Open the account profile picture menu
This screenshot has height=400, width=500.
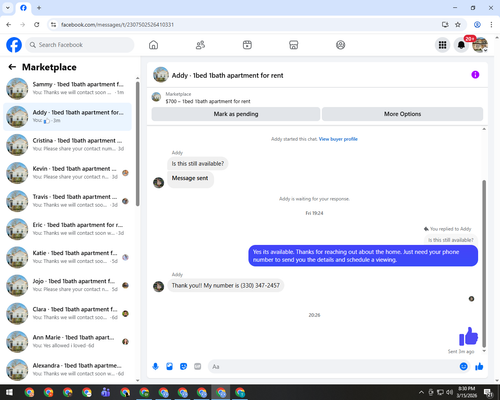coord(480,45)
